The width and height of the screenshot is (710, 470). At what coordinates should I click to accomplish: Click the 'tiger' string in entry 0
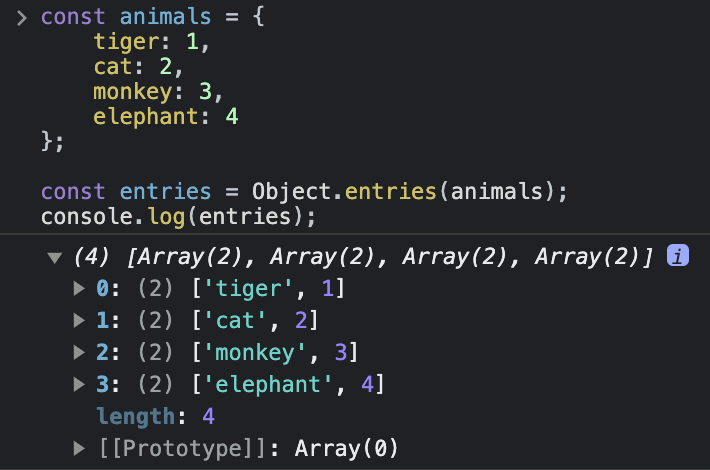point(249,288)
